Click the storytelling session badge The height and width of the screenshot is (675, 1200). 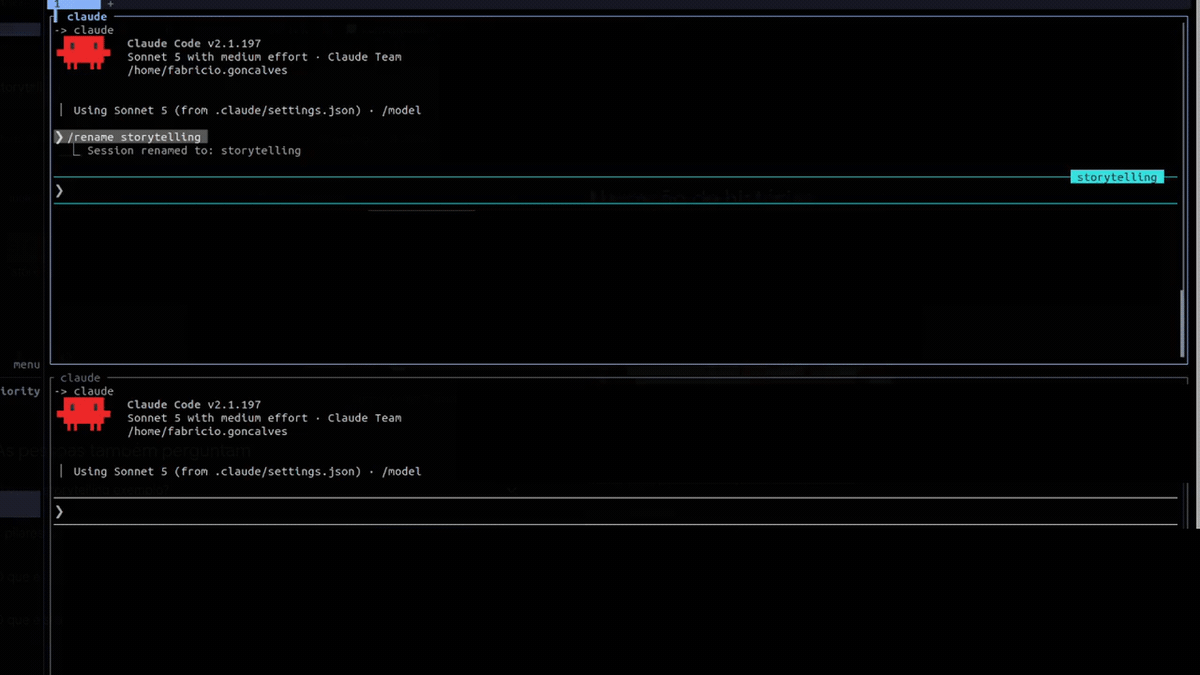[x=1117, y=177]
